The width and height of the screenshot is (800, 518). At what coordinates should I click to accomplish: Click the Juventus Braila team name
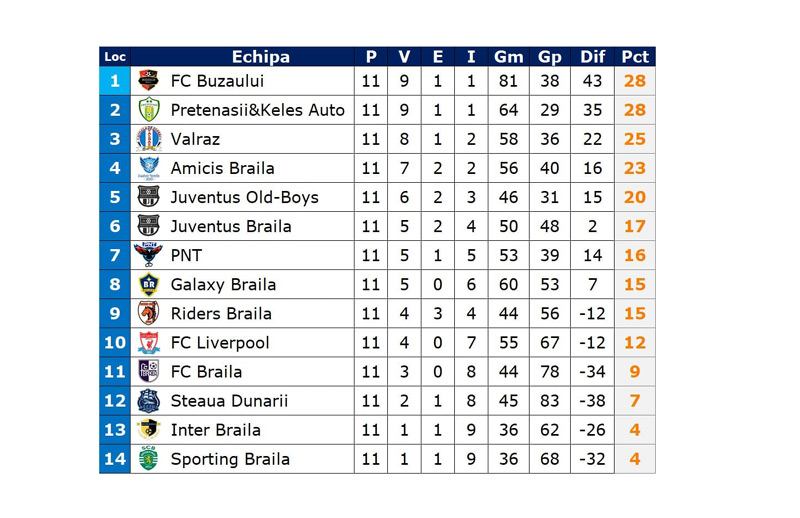[231, 226]
